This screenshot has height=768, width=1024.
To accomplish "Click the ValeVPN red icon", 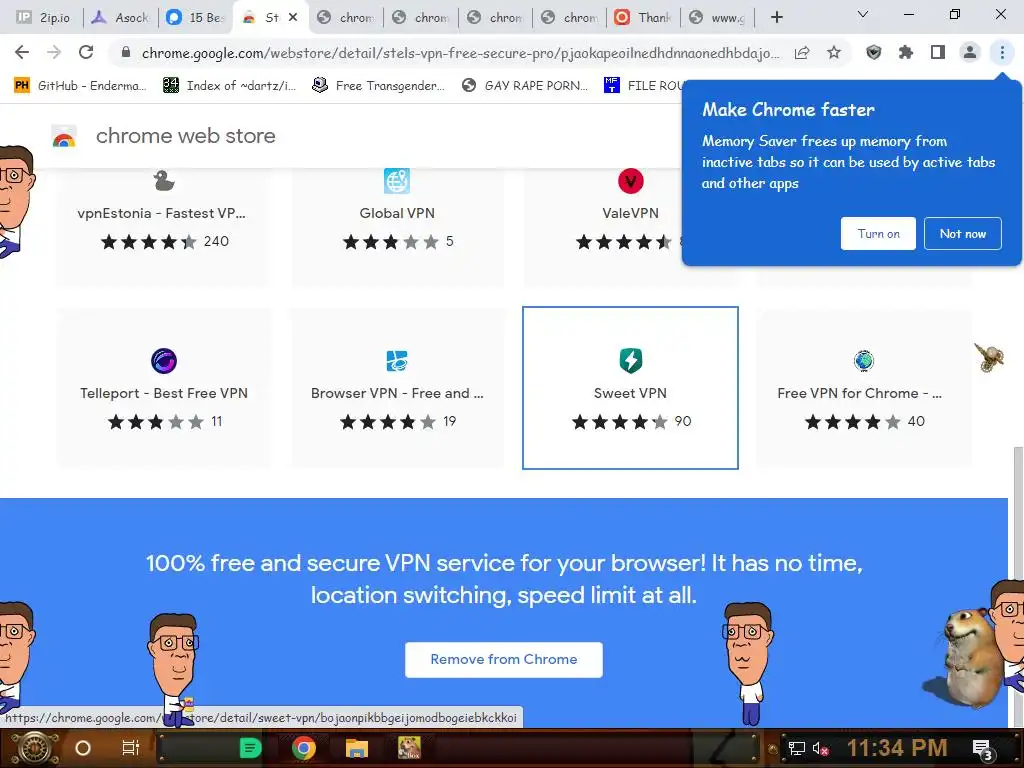I will point(630,181).
